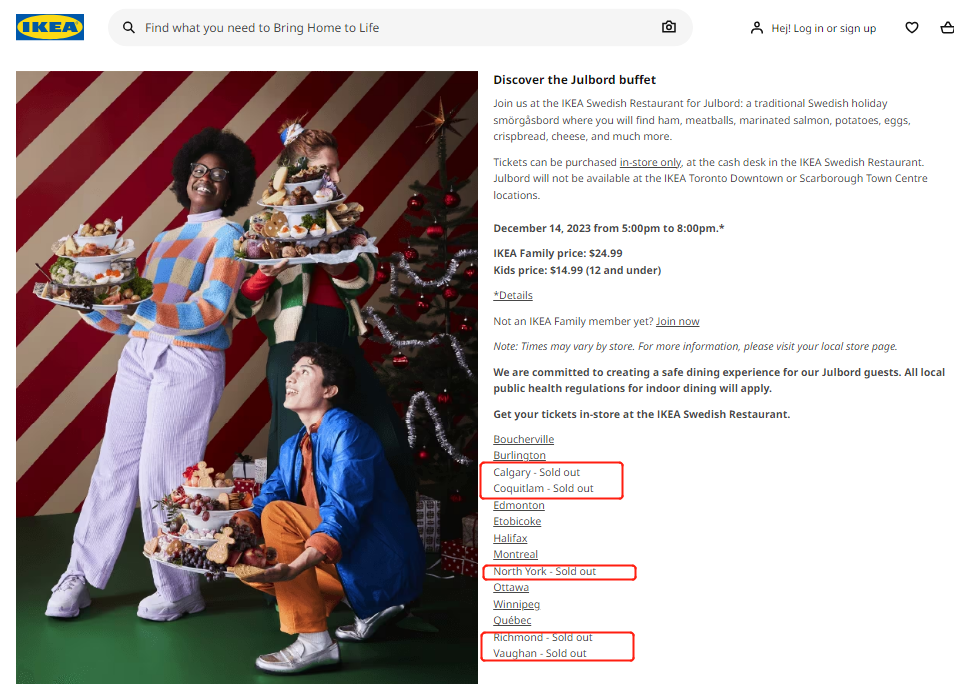The height and width of the screenshot is (684, 954).
Task: Open the Edmonton store link
Action: tap(518, 505)
